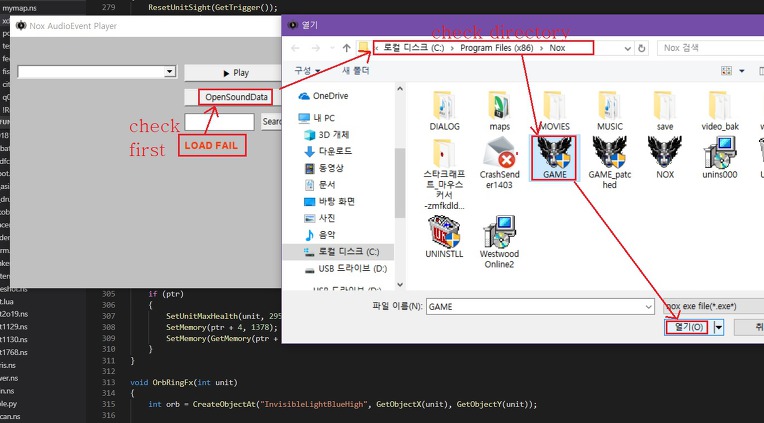This screenshot has height=423, width=764.
Task: Open 문서 in the navigation pane
Action: (x=320, y=185)
